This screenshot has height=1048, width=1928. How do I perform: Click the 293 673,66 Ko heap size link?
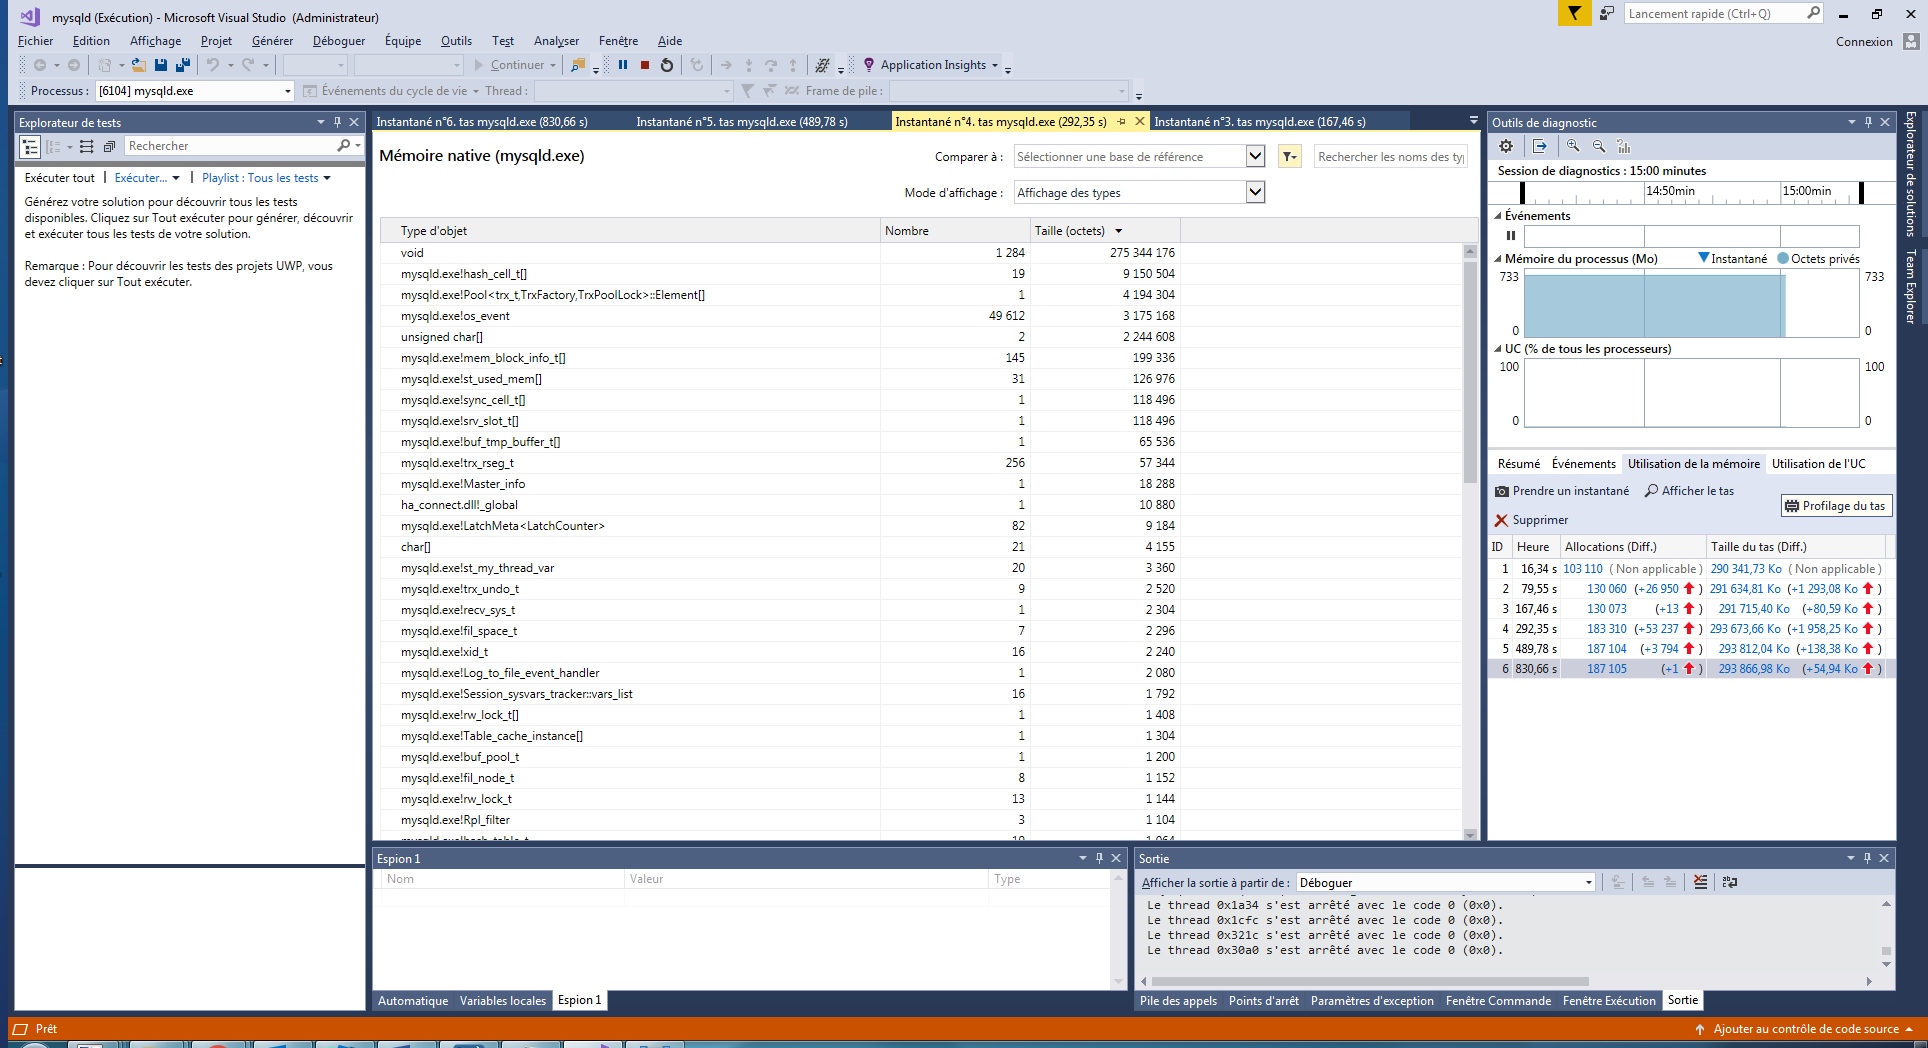(x=1745, y=629)
